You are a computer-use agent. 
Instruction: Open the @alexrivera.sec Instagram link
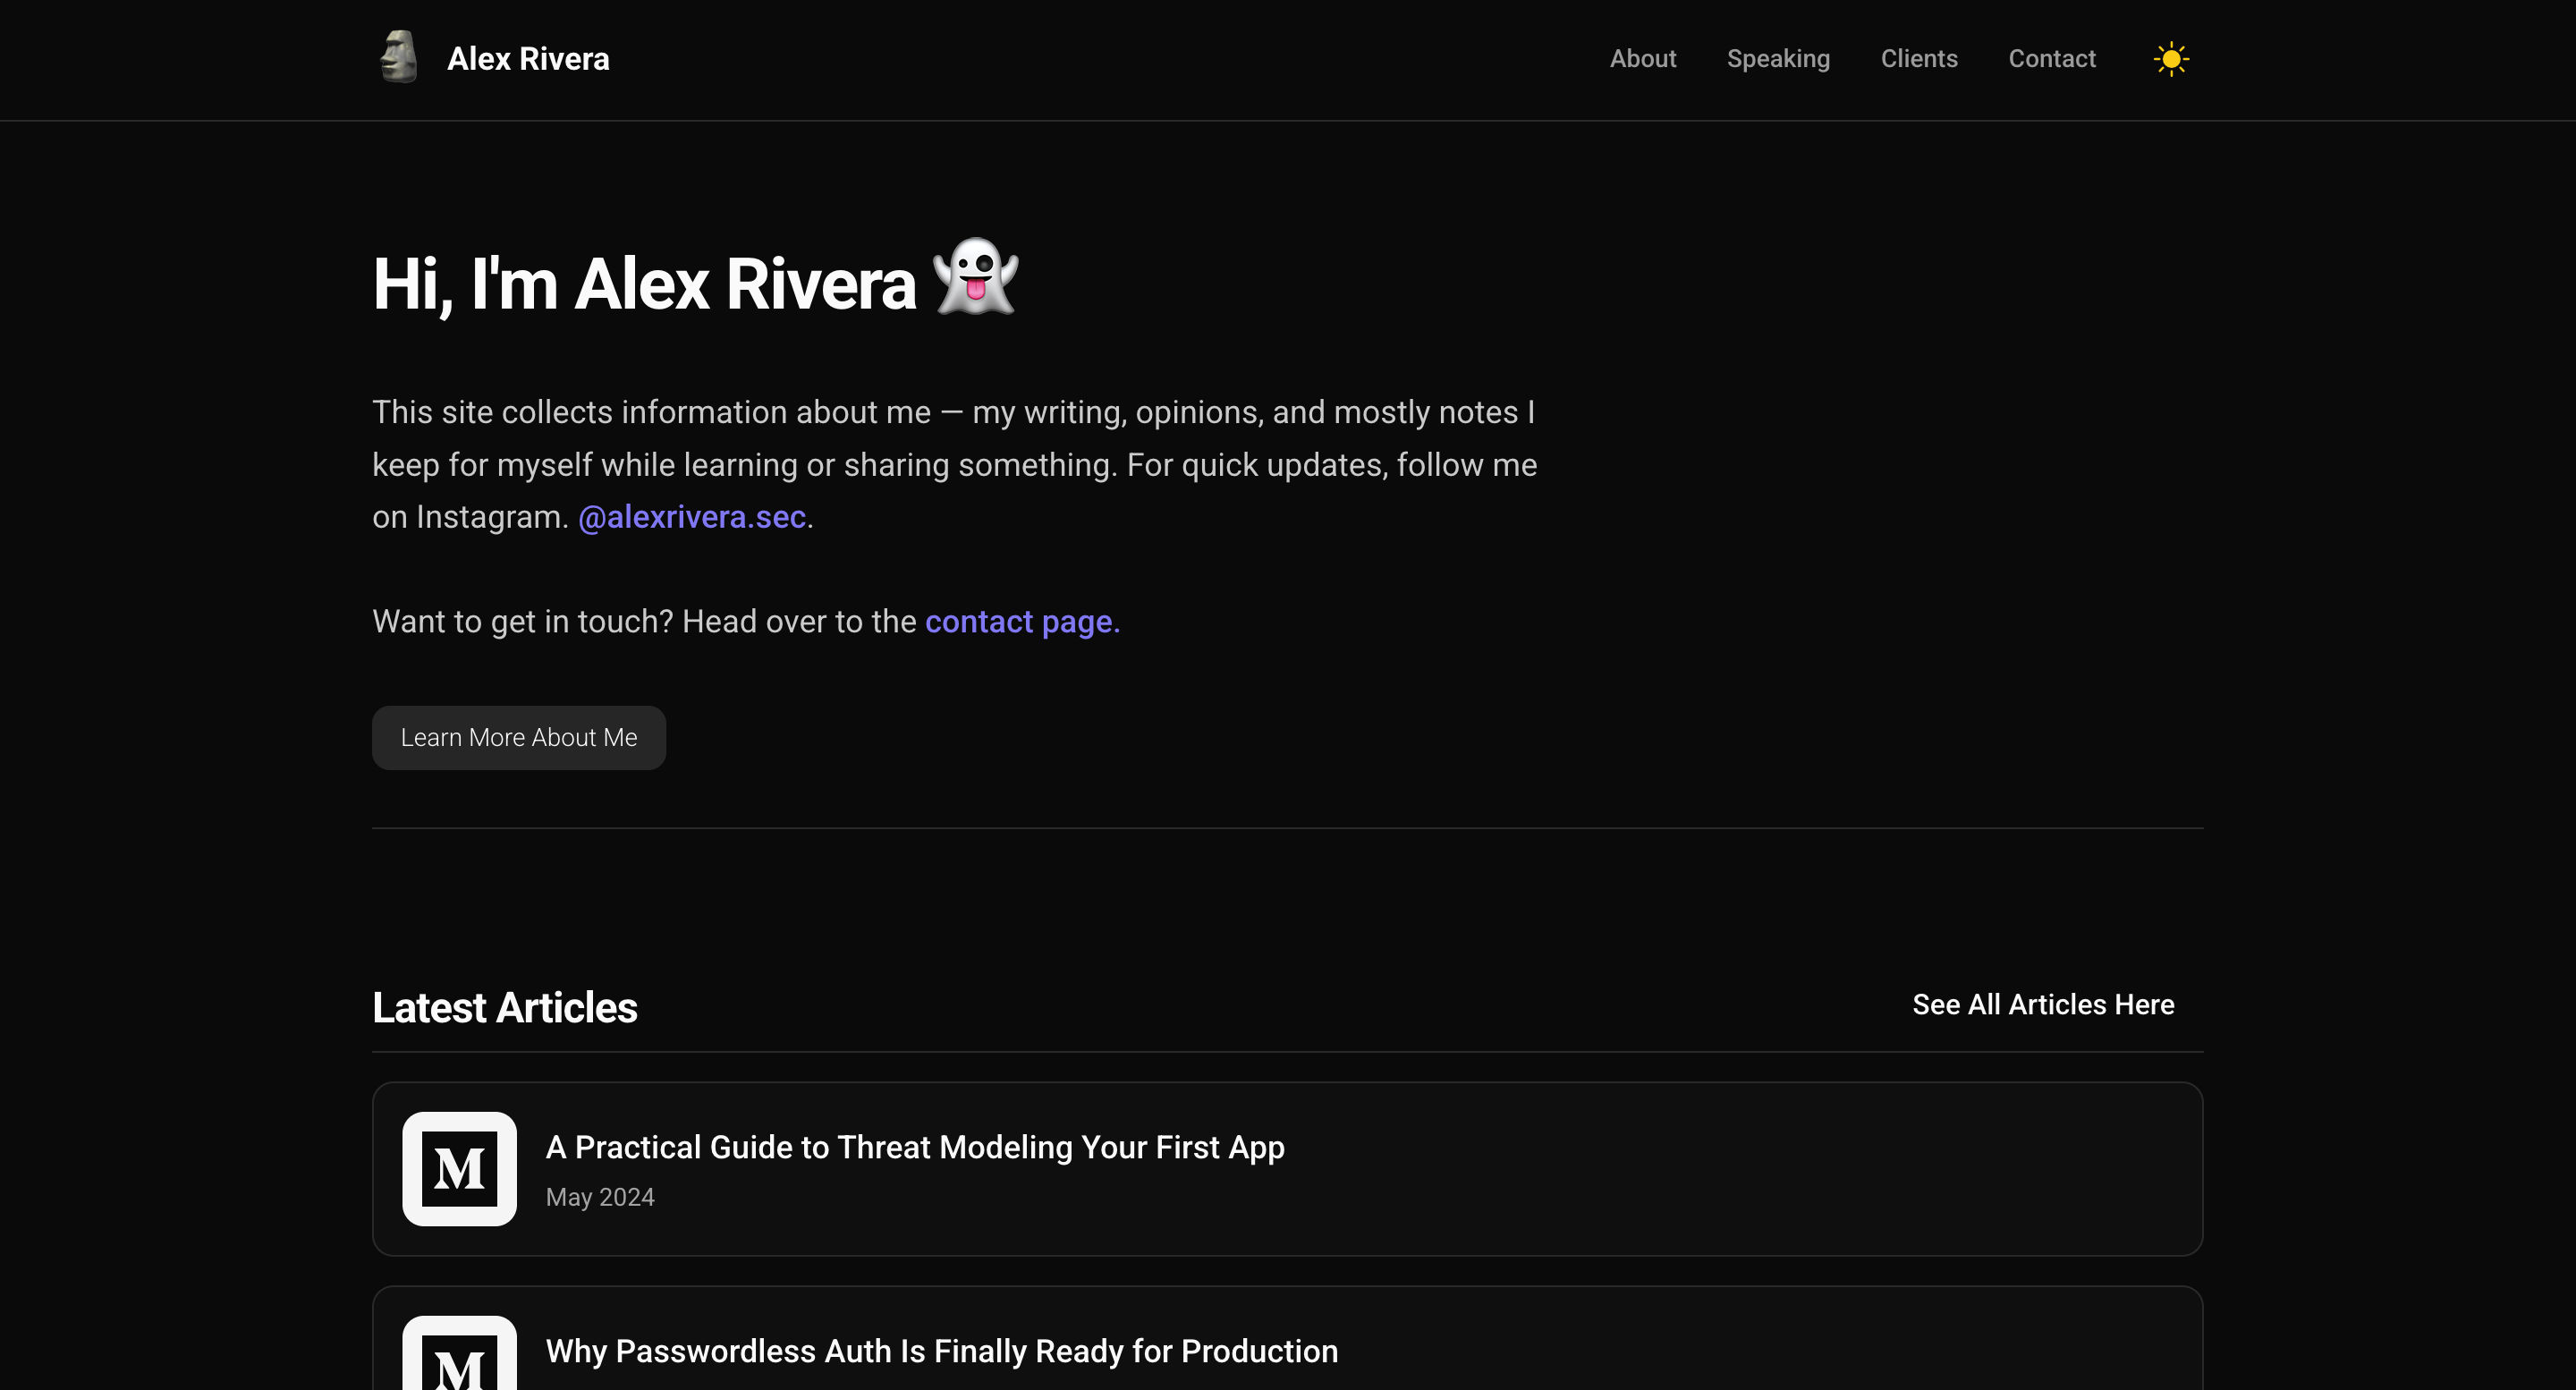(x=692, y=517)
